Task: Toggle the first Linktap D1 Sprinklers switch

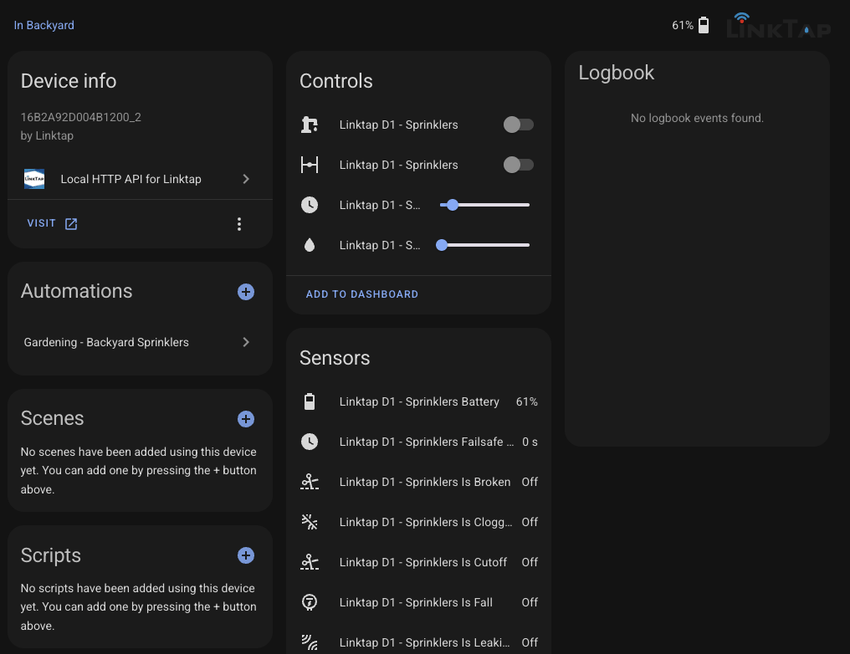Action: coord(518,125)
